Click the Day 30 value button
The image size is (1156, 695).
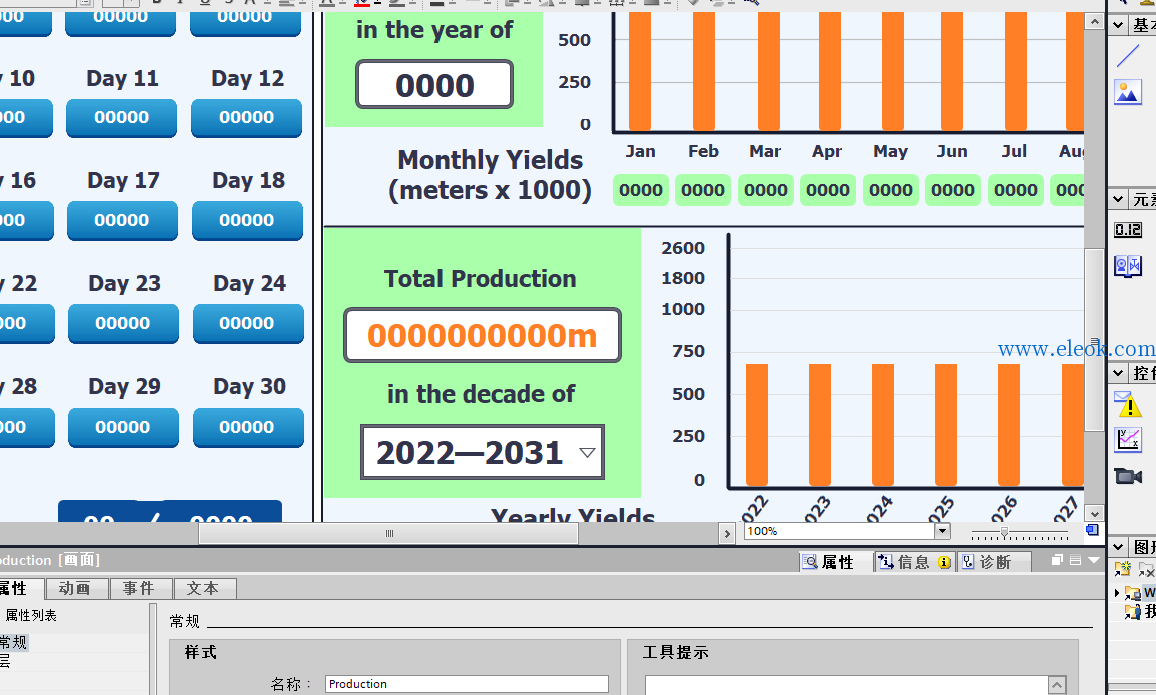(x=248, y=427)
